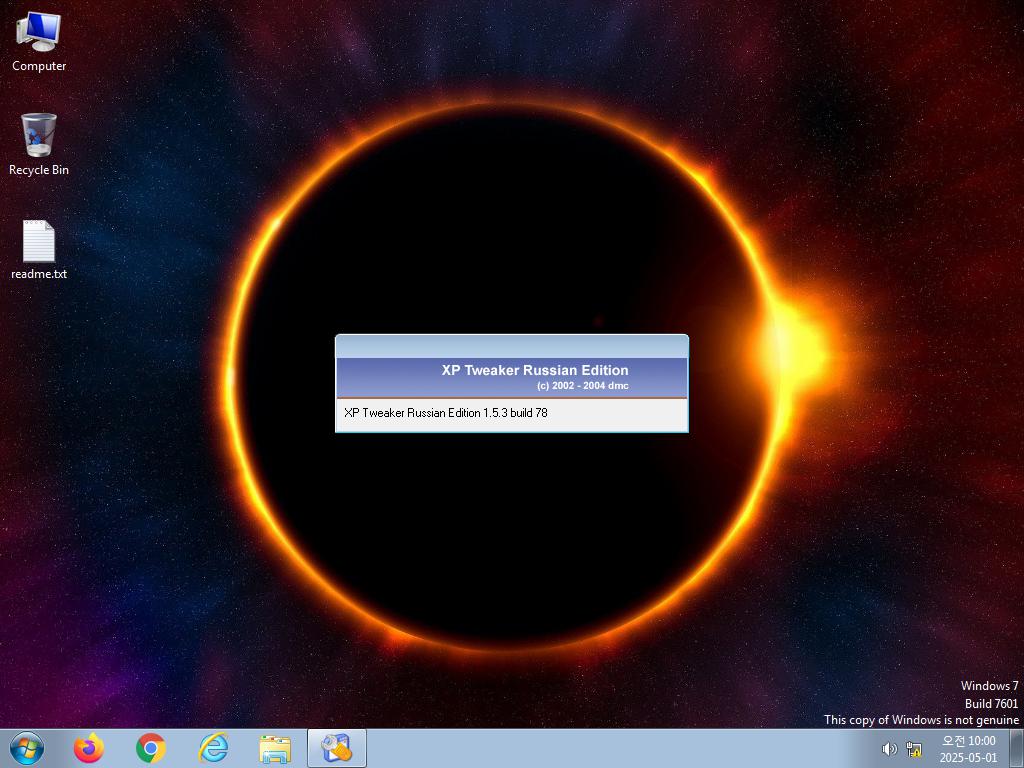1024x768 pixels.
Task: Click the 'readme.txt' file name label
Action: (x=39, y=274)
